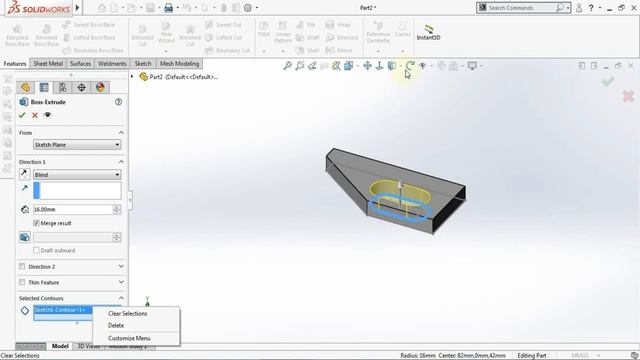Click the depth value spinner arrows
The width and height of the screenshot is (640, 360).
coord(117,209)
